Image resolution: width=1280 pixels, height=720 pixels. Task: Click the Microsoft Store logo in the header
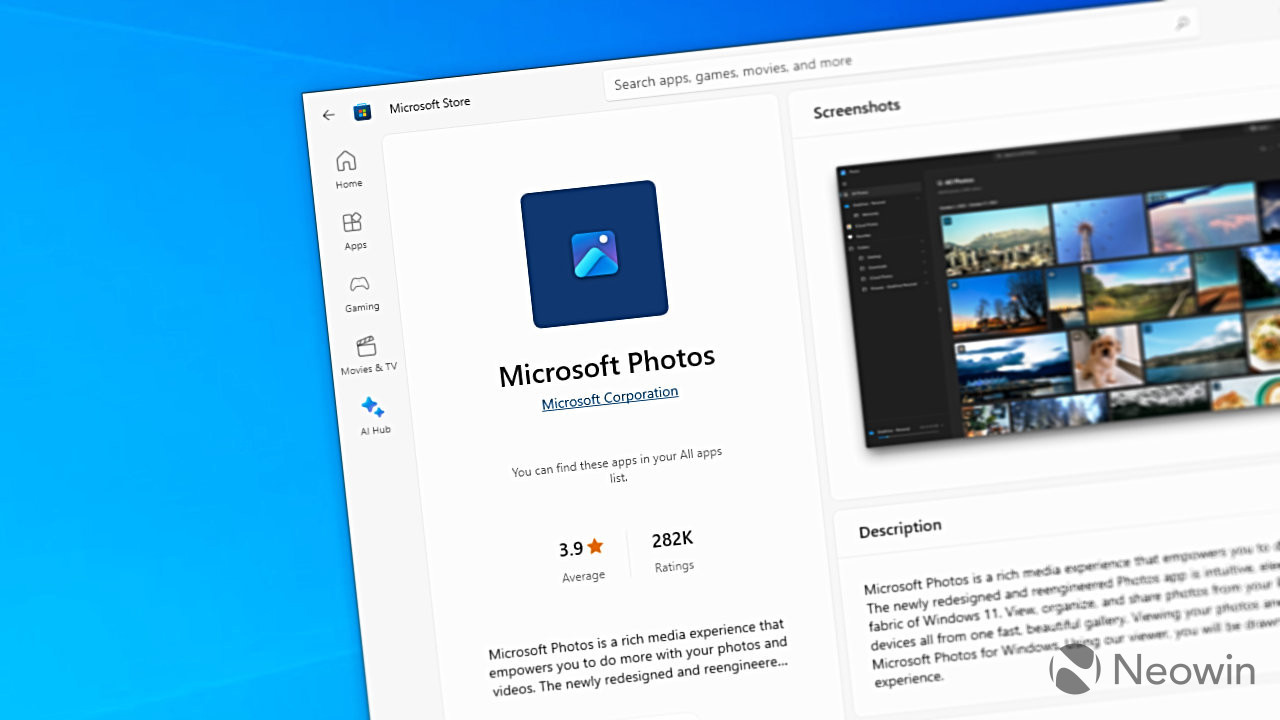[361, 110]
